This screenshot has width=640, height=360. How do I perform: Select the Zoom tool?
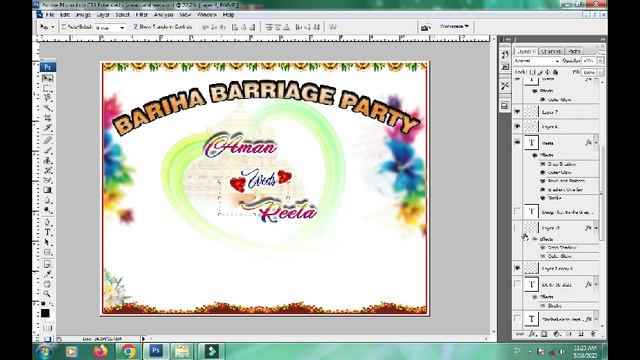pyautogui.click(x=48, y=294)
